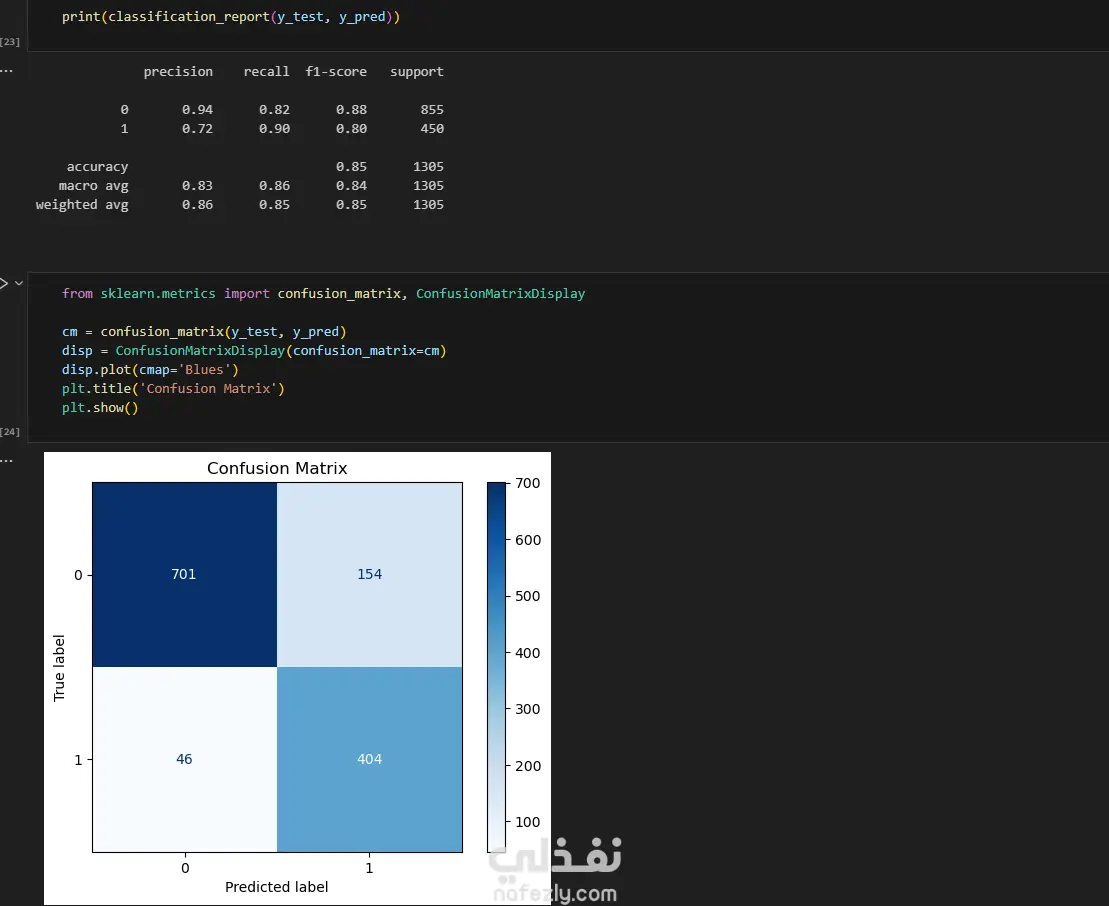Click support value 450
This screenshot has height=906, width=1109.
(x=432, y=129)
